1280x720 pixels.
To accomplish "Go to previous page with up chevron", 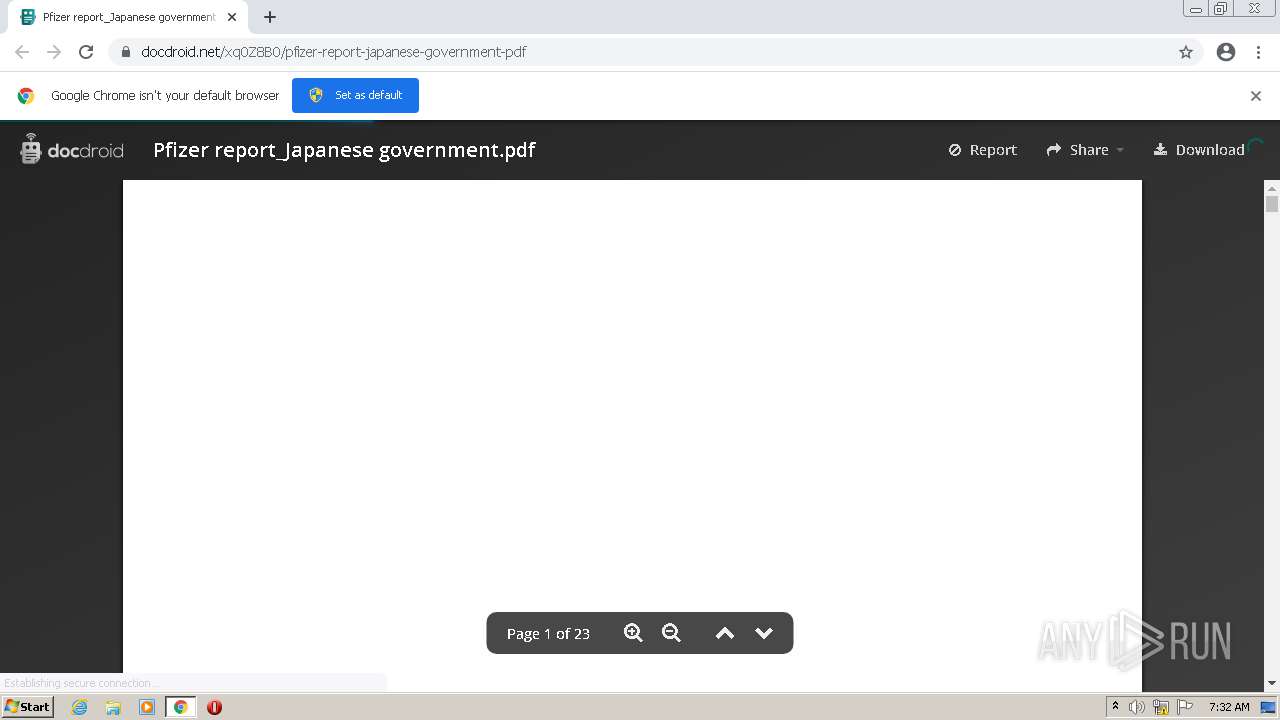I will (x=725, y=633).
